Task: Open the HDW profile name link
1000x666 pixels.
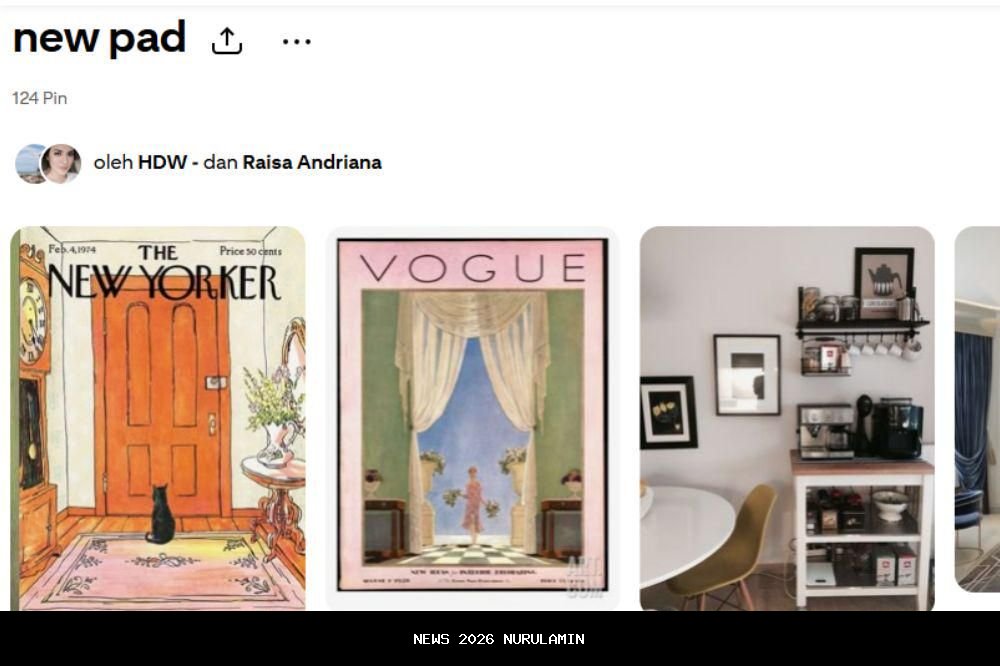Action: 163,162
